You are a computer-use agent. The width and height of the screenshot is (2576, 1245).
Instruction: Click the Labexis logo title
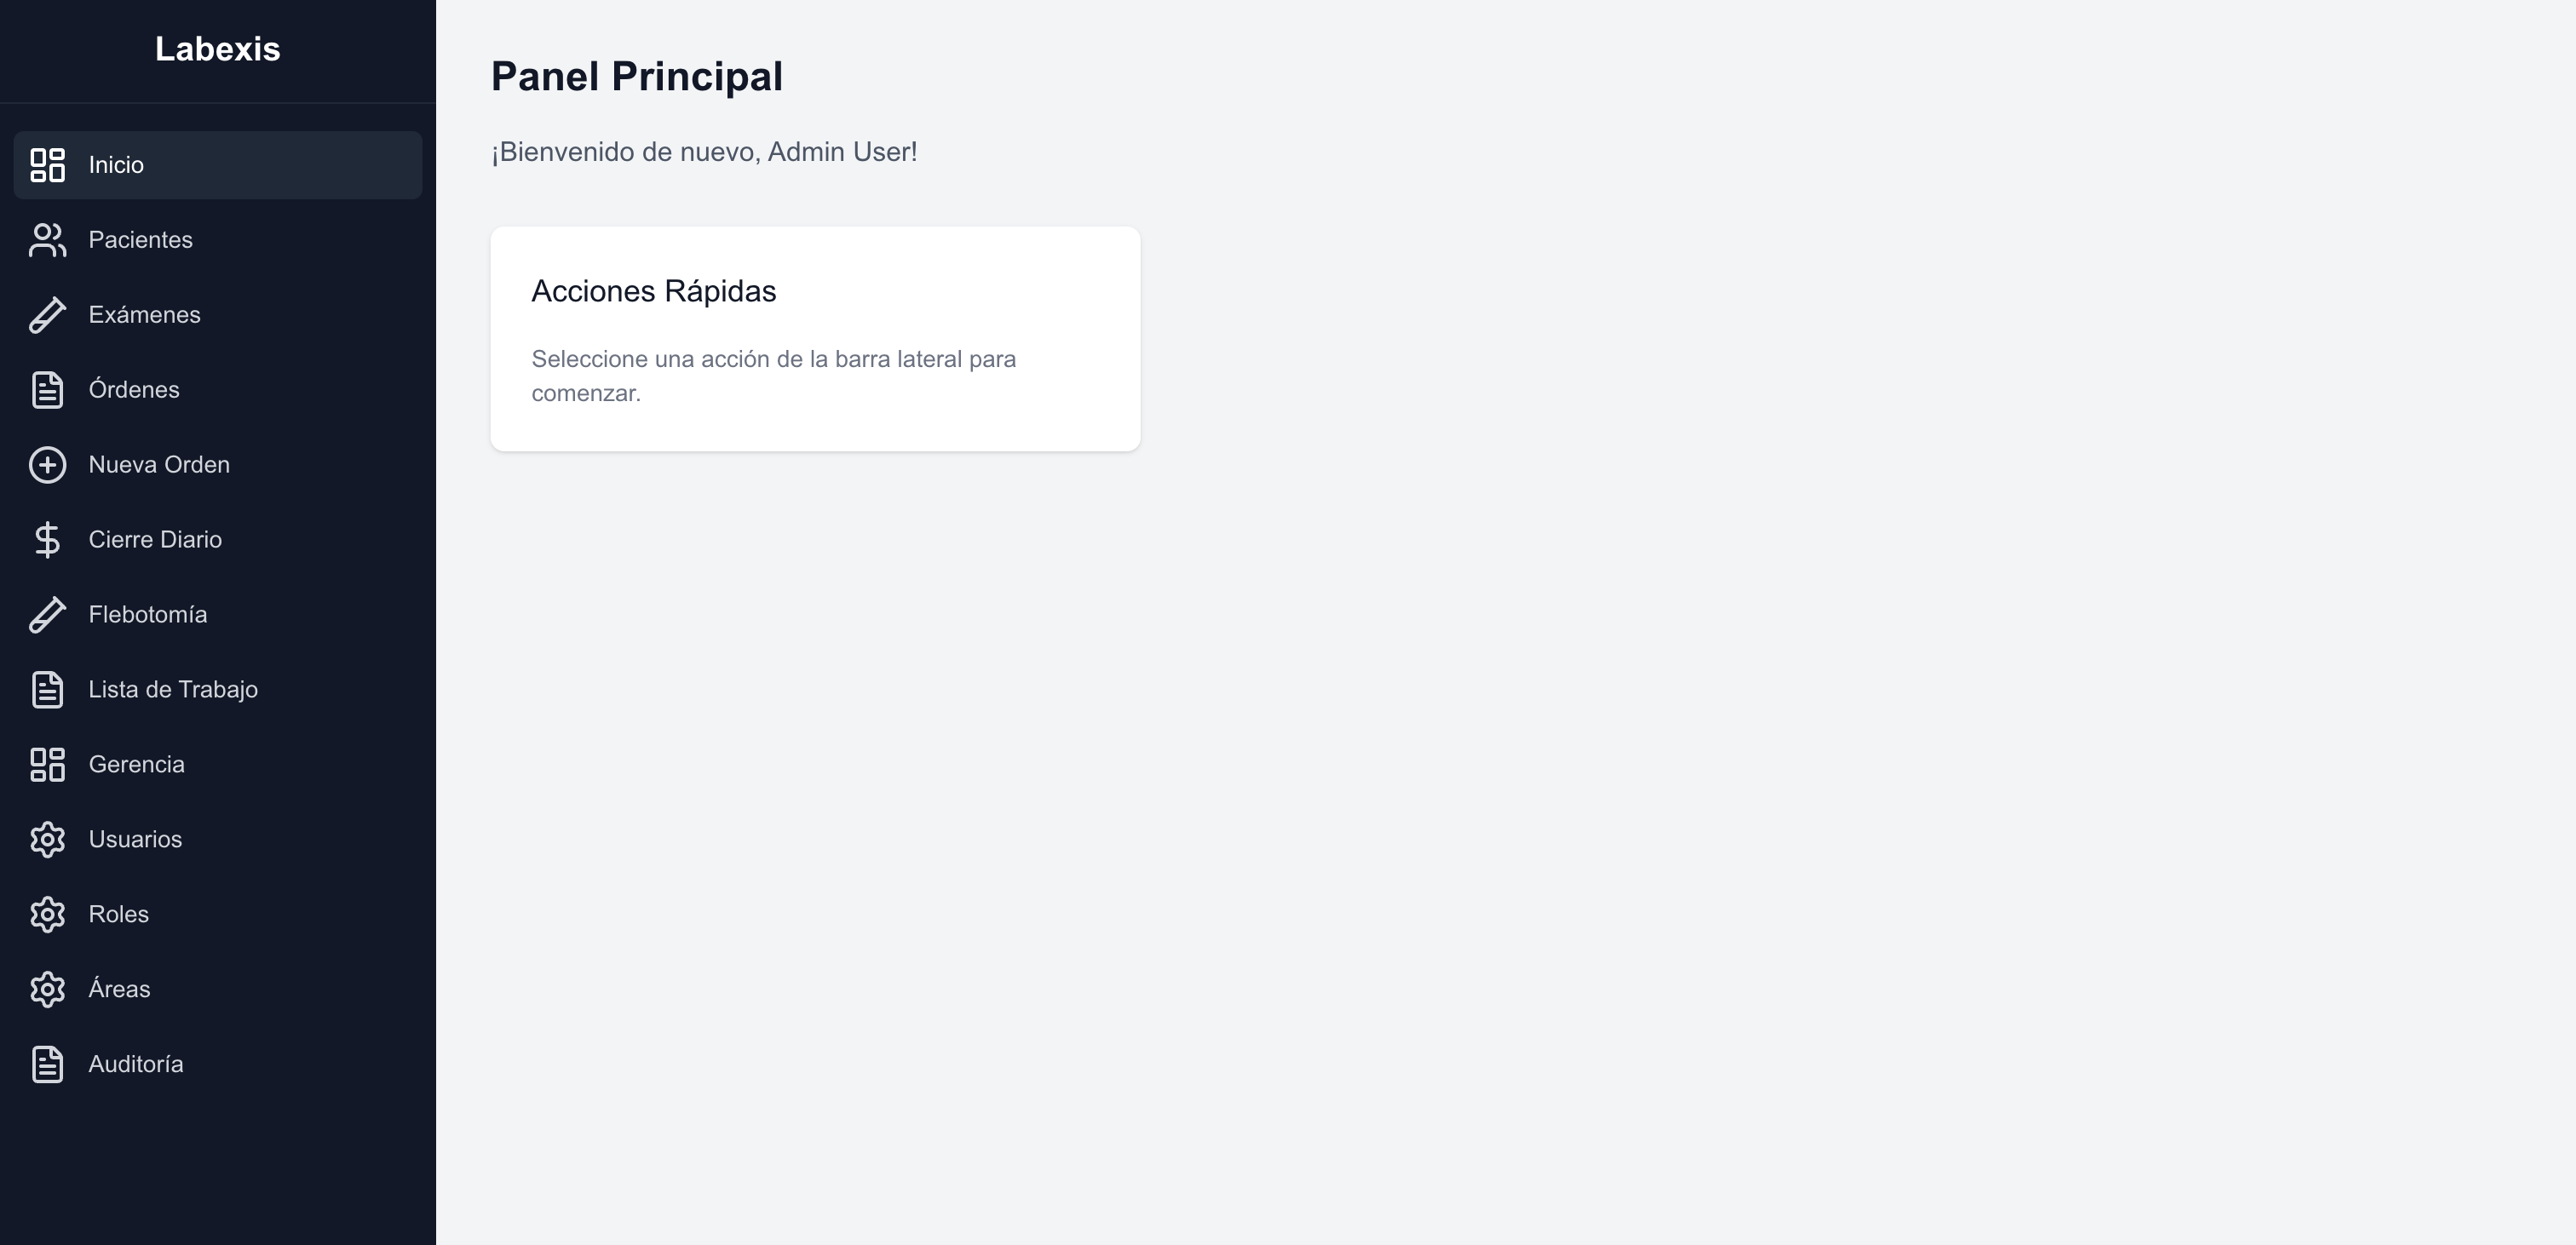217,49
